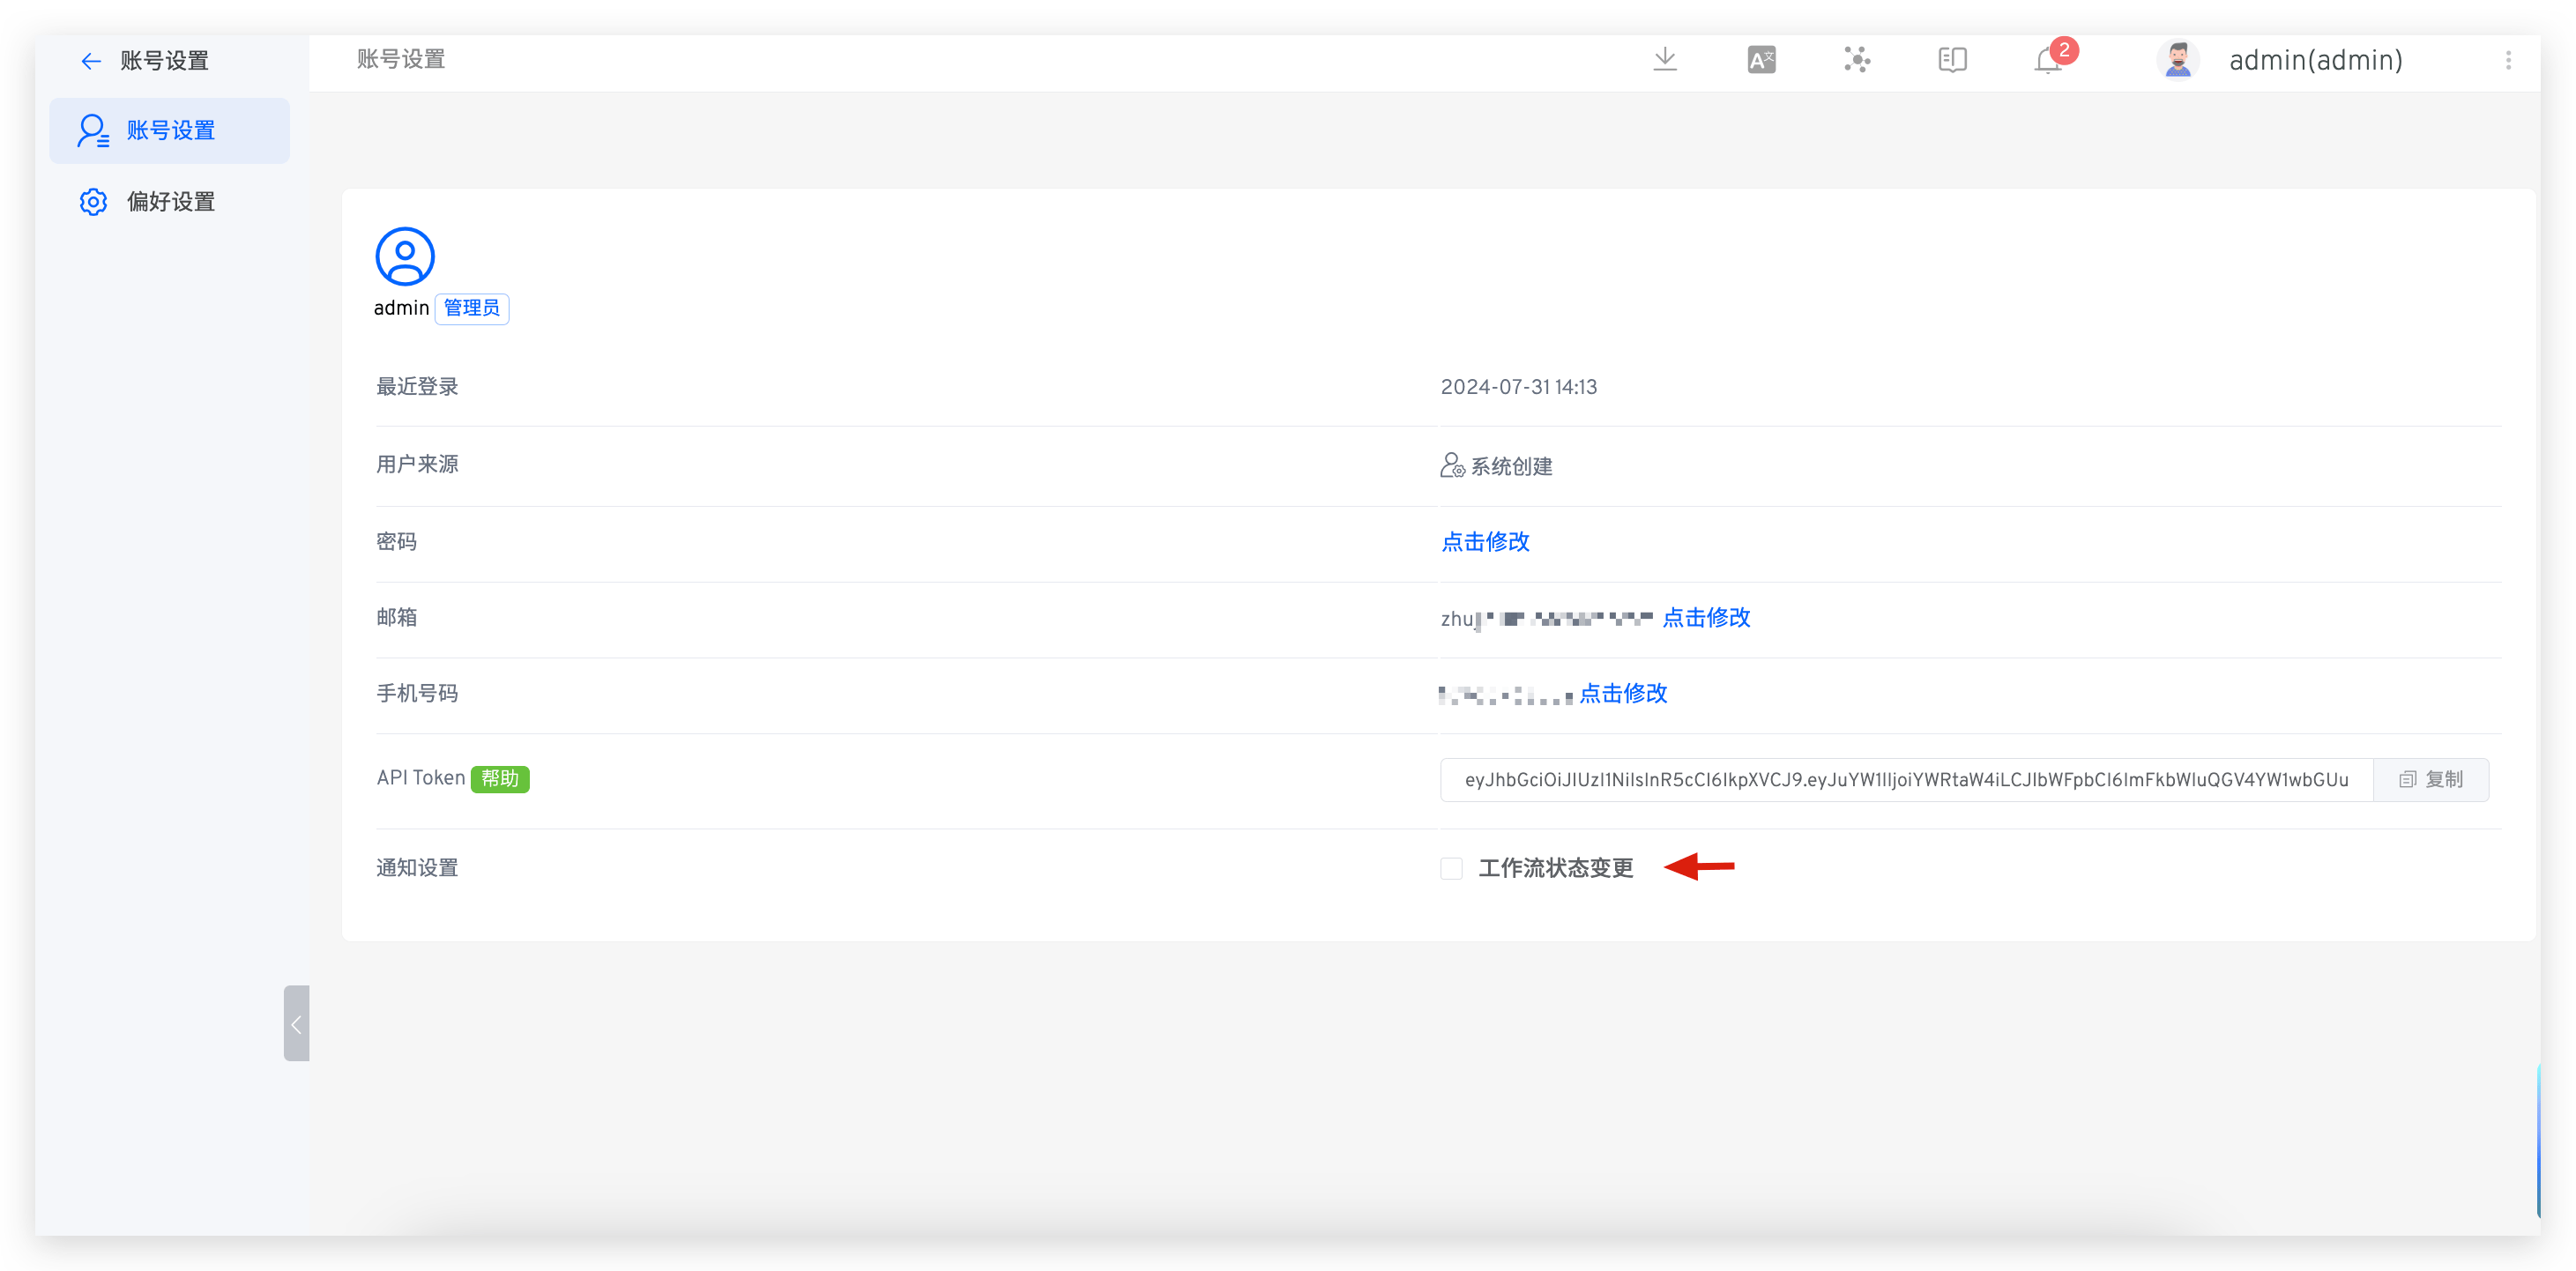Open the documentation book icon
Viewport: 2576px width, 1271px height.
point(1952,60)
